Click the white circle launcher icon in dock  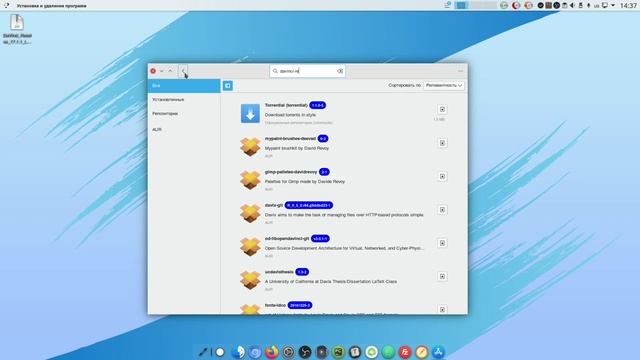[220, 352]
